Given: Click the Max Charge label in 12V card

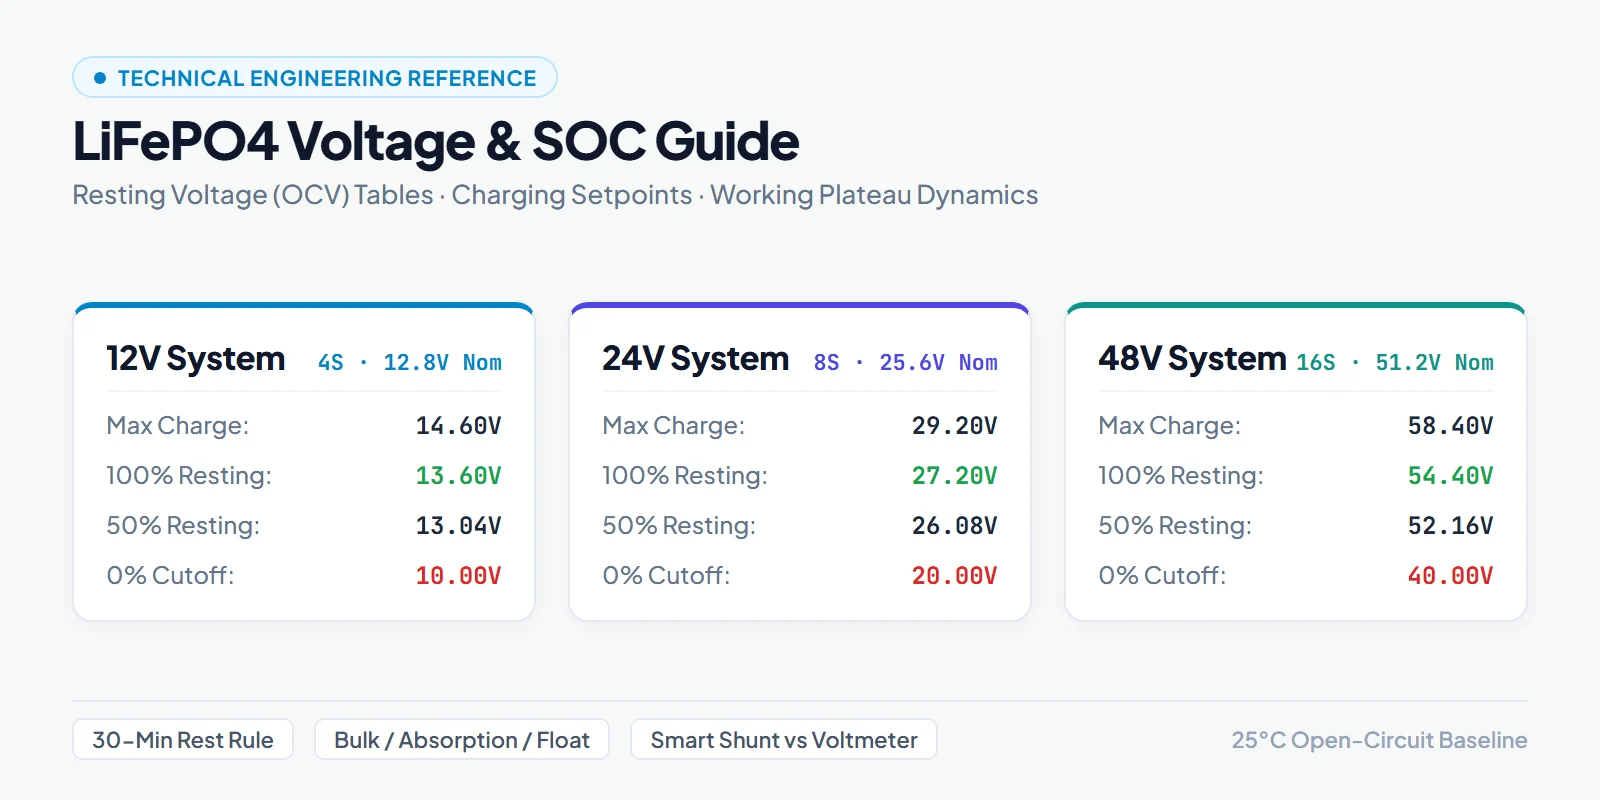Looking at the screenshot, I should click(x=178, y=426).
